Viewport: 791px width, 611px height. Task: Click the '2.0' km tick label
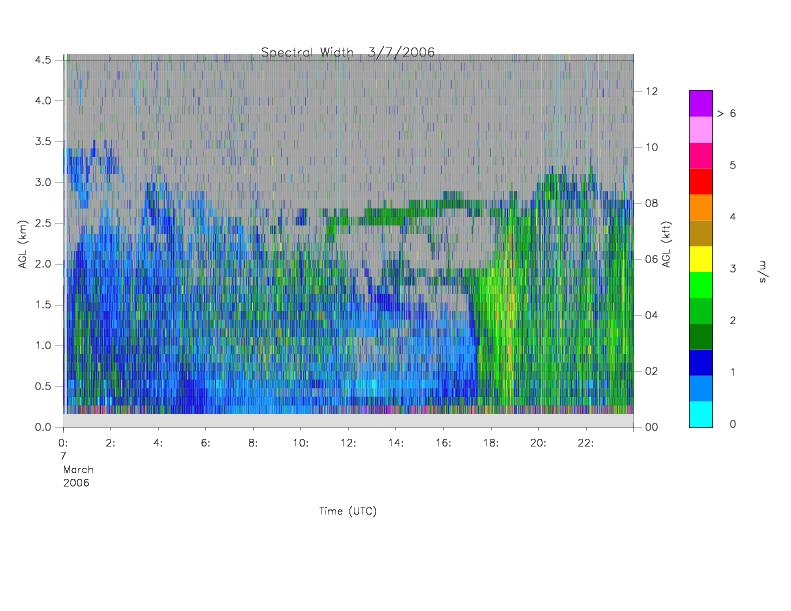pos(43,264)
